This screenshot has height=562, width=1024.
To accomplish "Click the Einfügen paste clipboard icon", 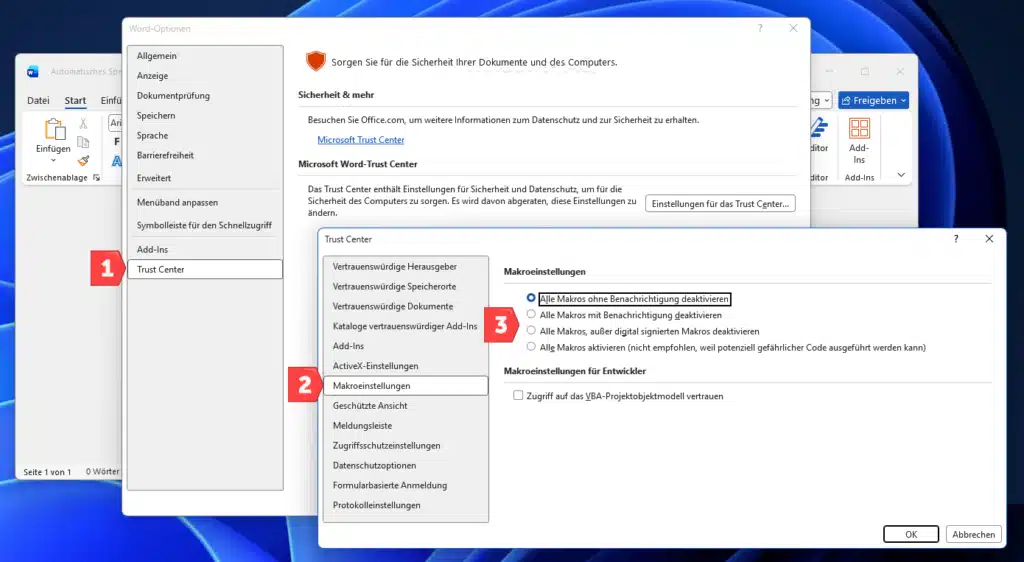I will coord(54,129).
